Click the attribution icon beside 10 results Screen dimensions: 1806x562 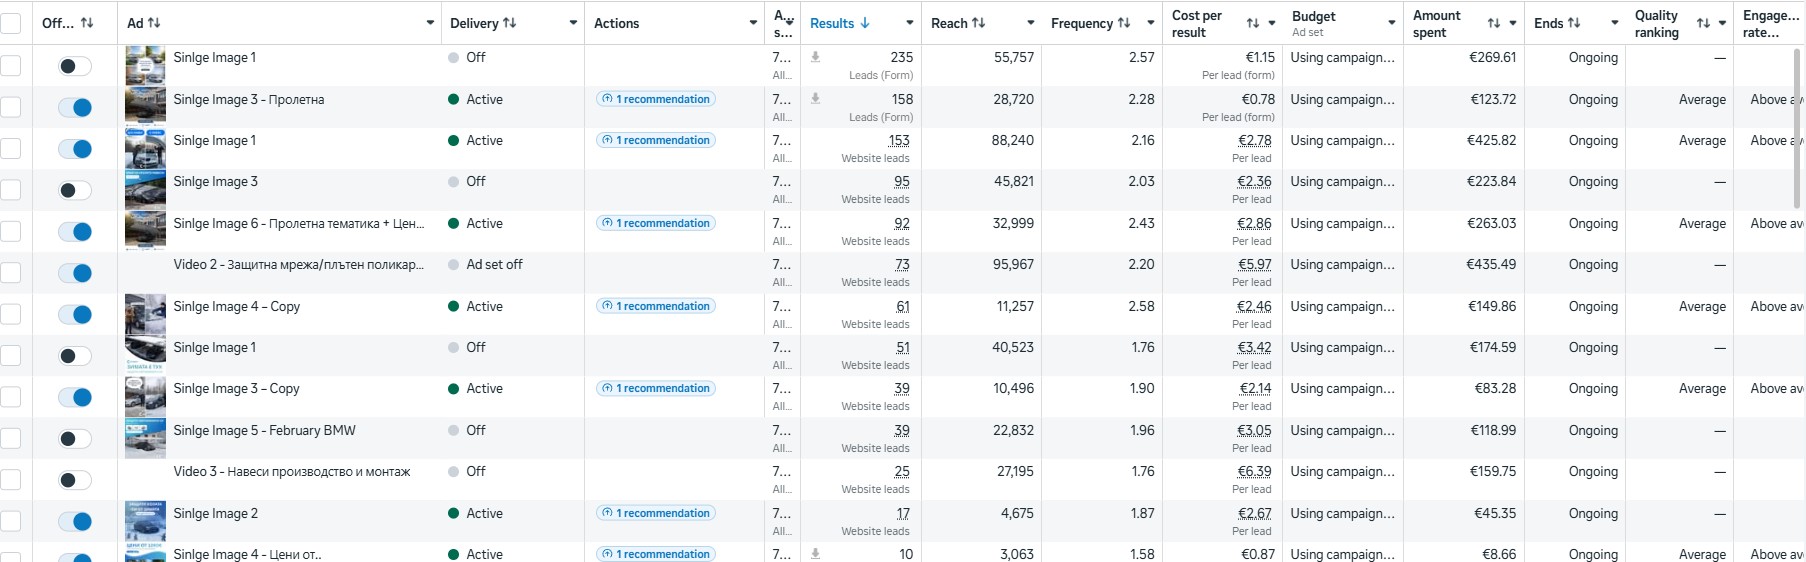816,553
